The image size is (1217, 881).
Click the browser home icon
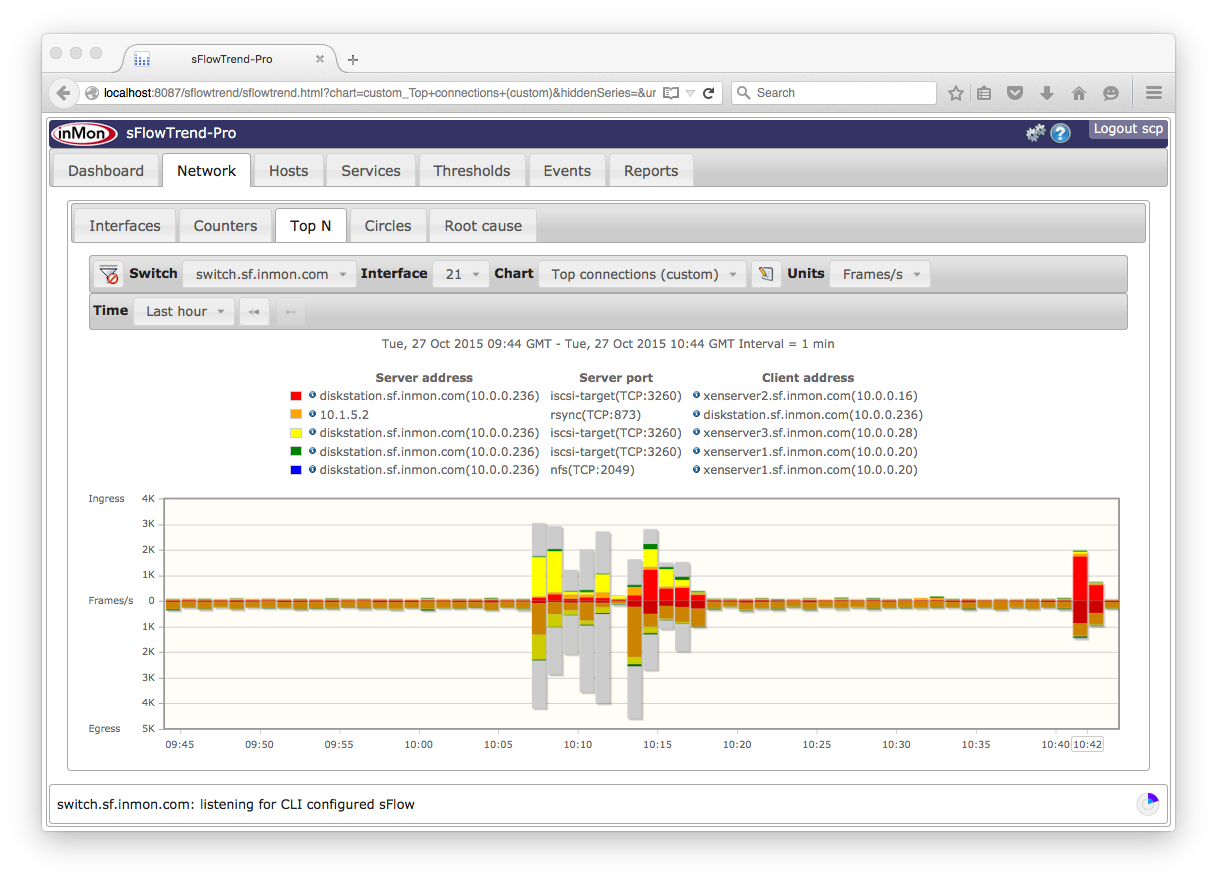[x=1079, y=93]
